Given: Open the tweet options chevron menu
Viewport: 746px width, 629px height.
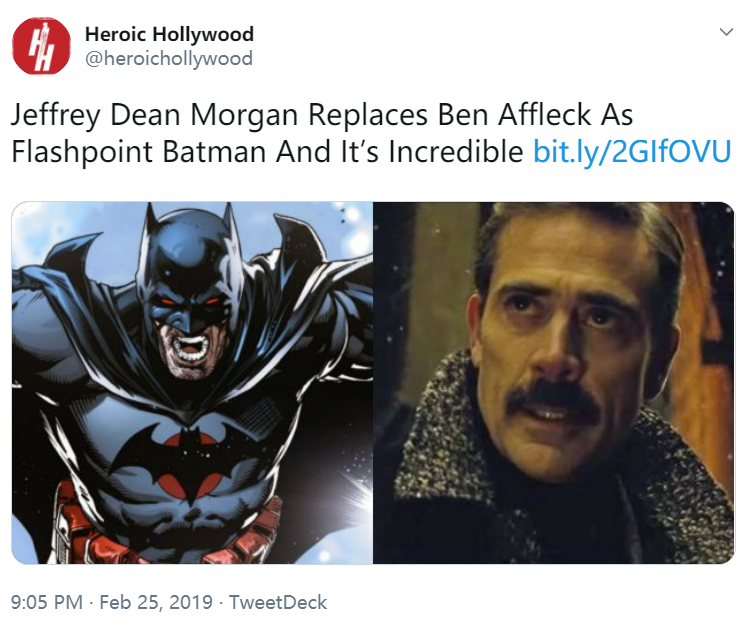Looking at the screenshot, I should click(726, 32).
